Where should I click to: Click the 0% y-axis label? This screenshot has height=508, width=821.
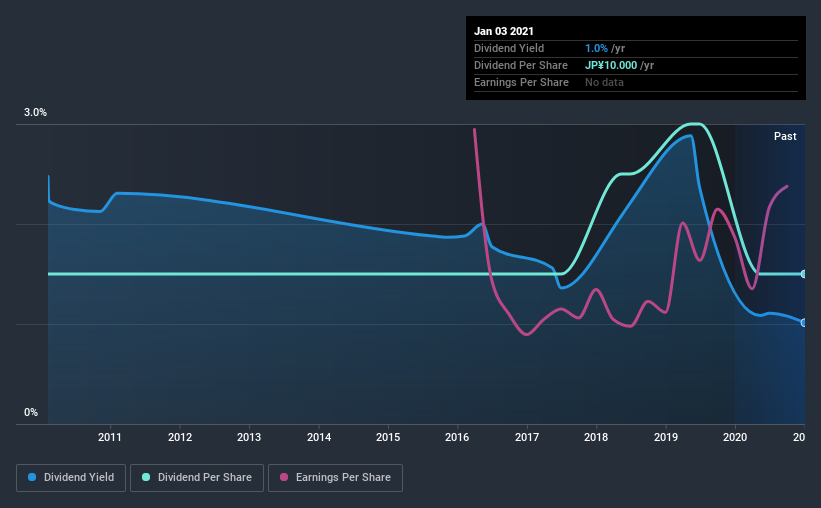click(x=31, y=412)
